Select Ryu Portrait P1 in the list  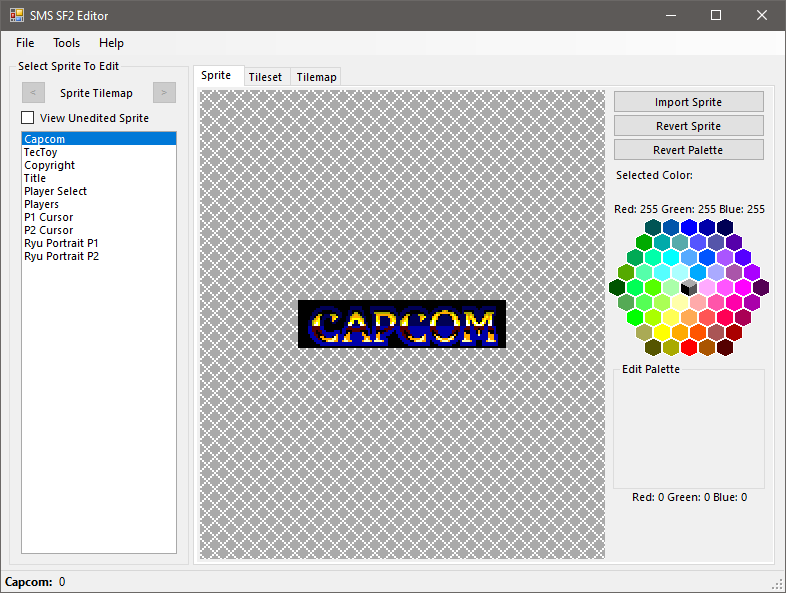(99, 243)
